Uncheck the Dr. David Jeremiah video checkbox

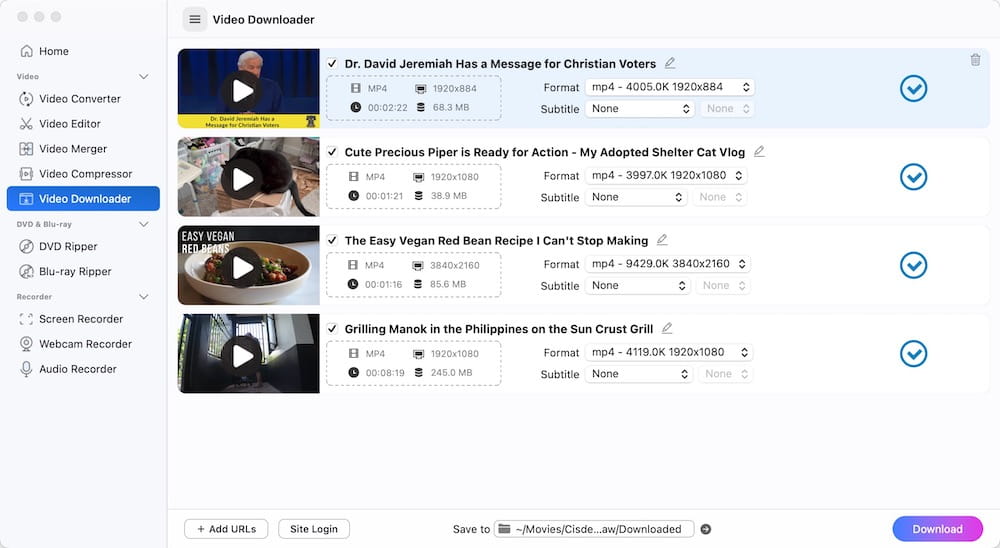click(x=332, y=64)
